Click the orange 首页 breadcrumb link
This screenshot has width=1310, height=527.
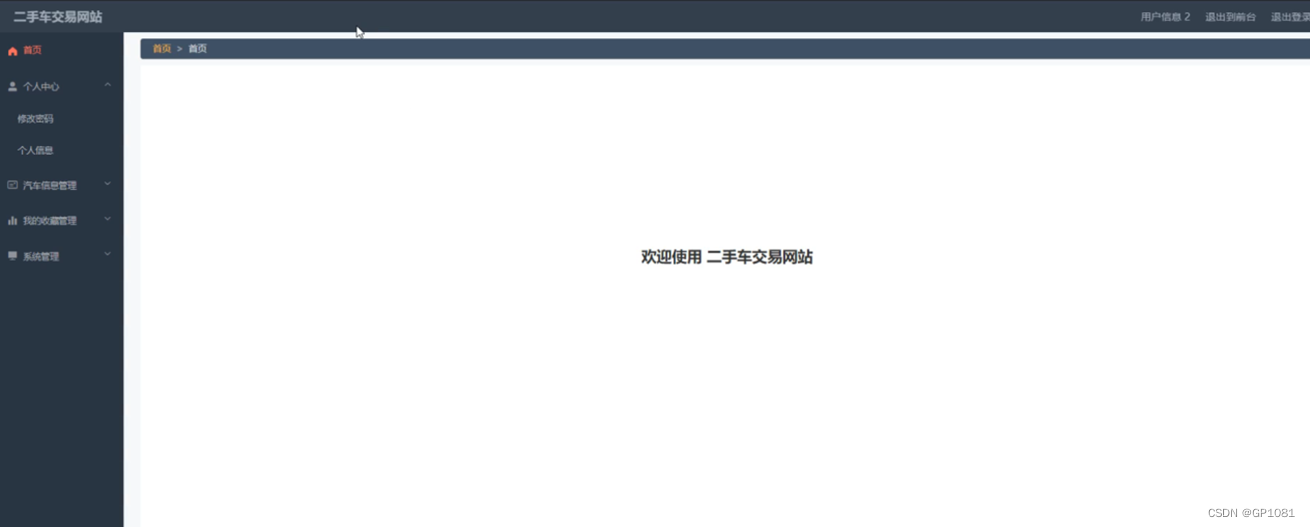pyautogui.click(x=162, y=49)
